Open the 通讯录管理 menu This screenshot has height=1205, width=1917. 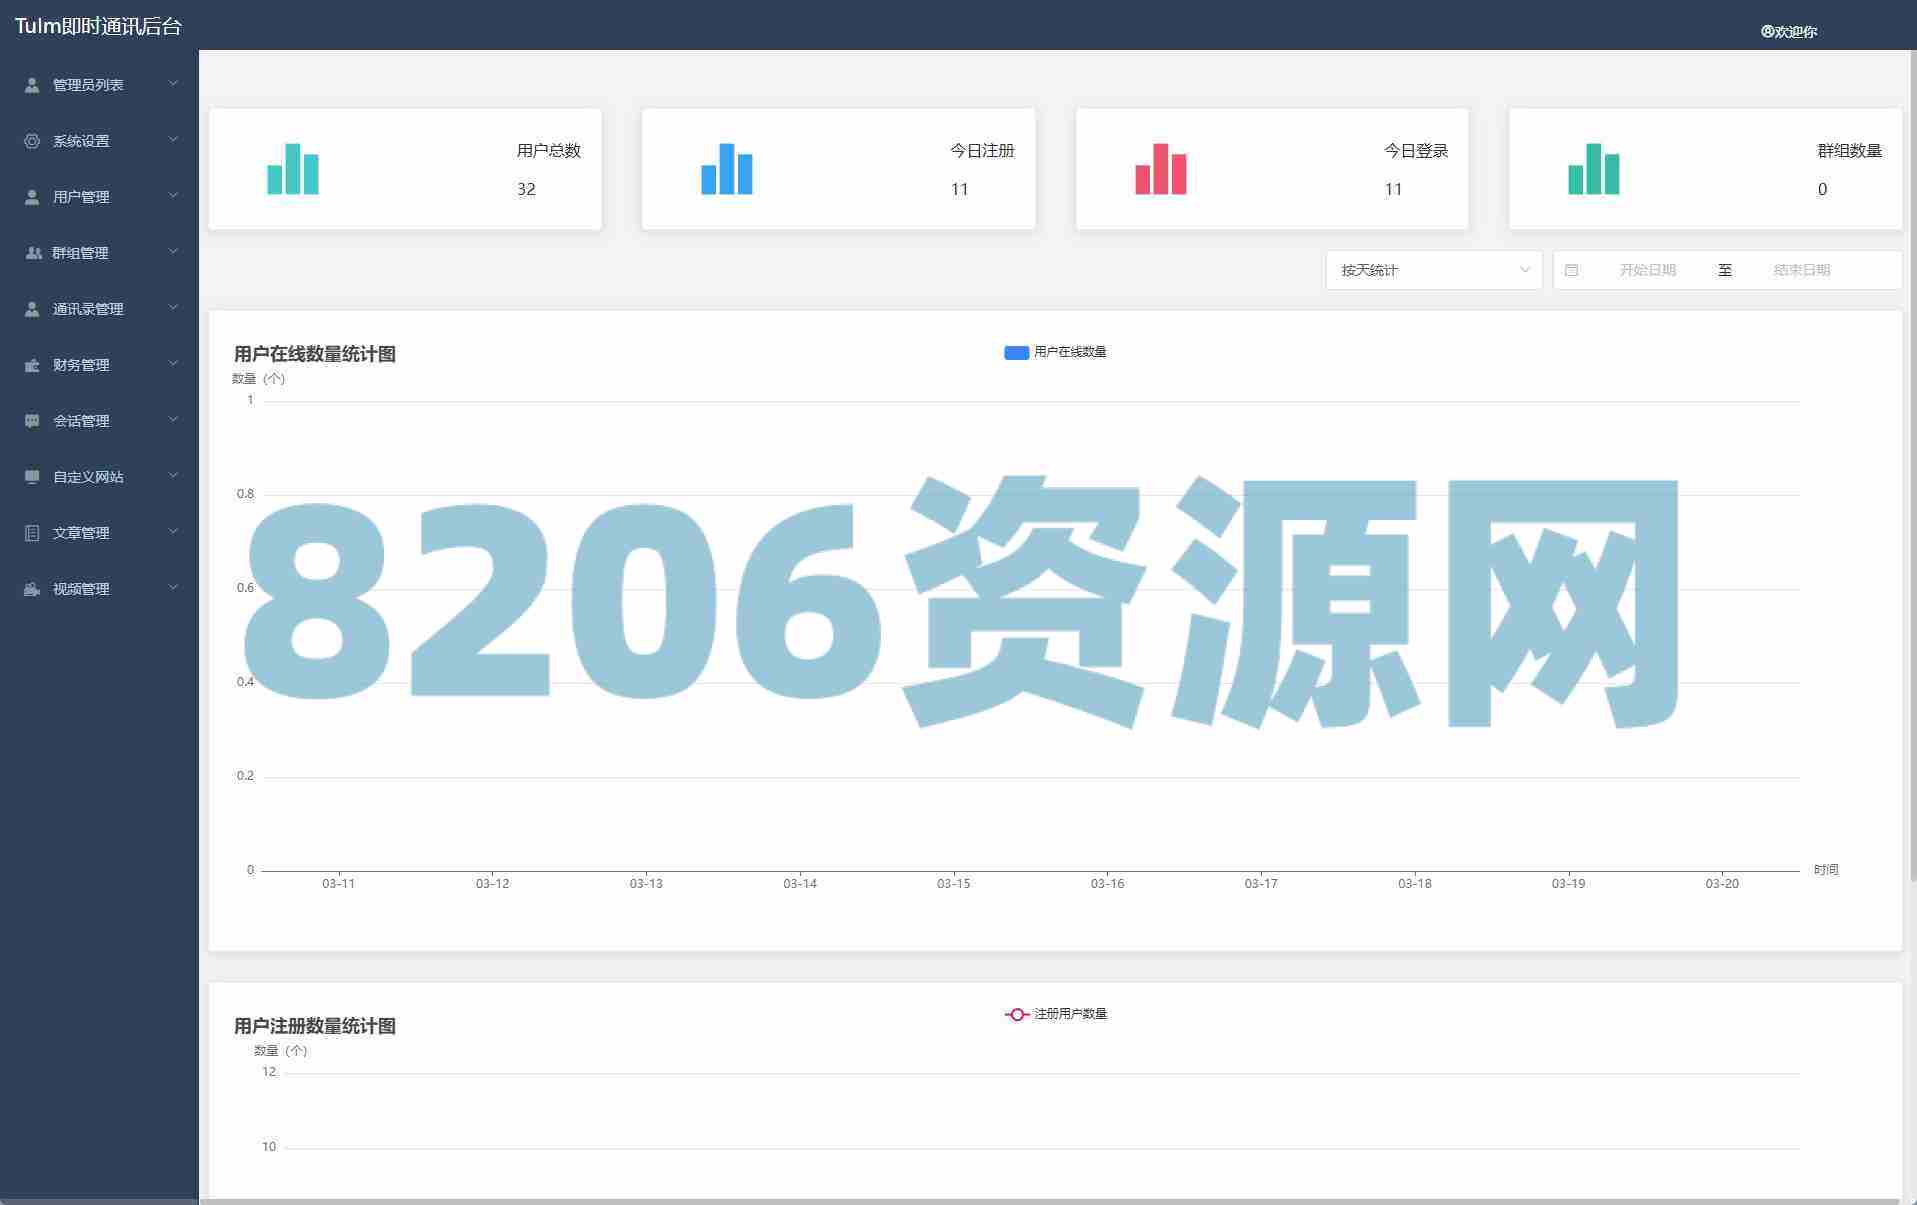pos(99,309)
